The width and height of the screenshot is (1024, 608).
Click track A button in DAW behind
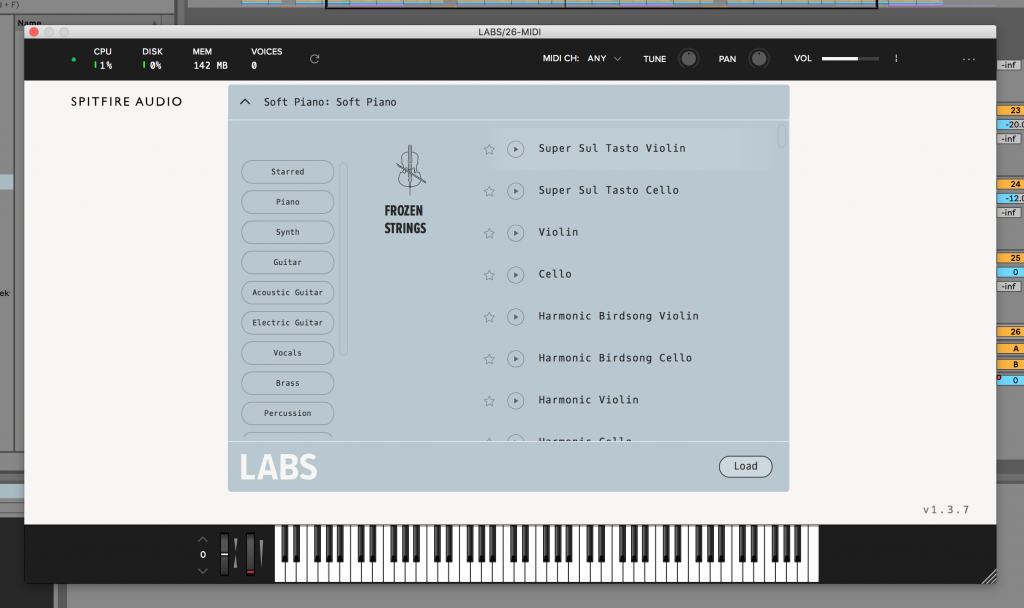pyautogui.click(x=1010, y=348)
